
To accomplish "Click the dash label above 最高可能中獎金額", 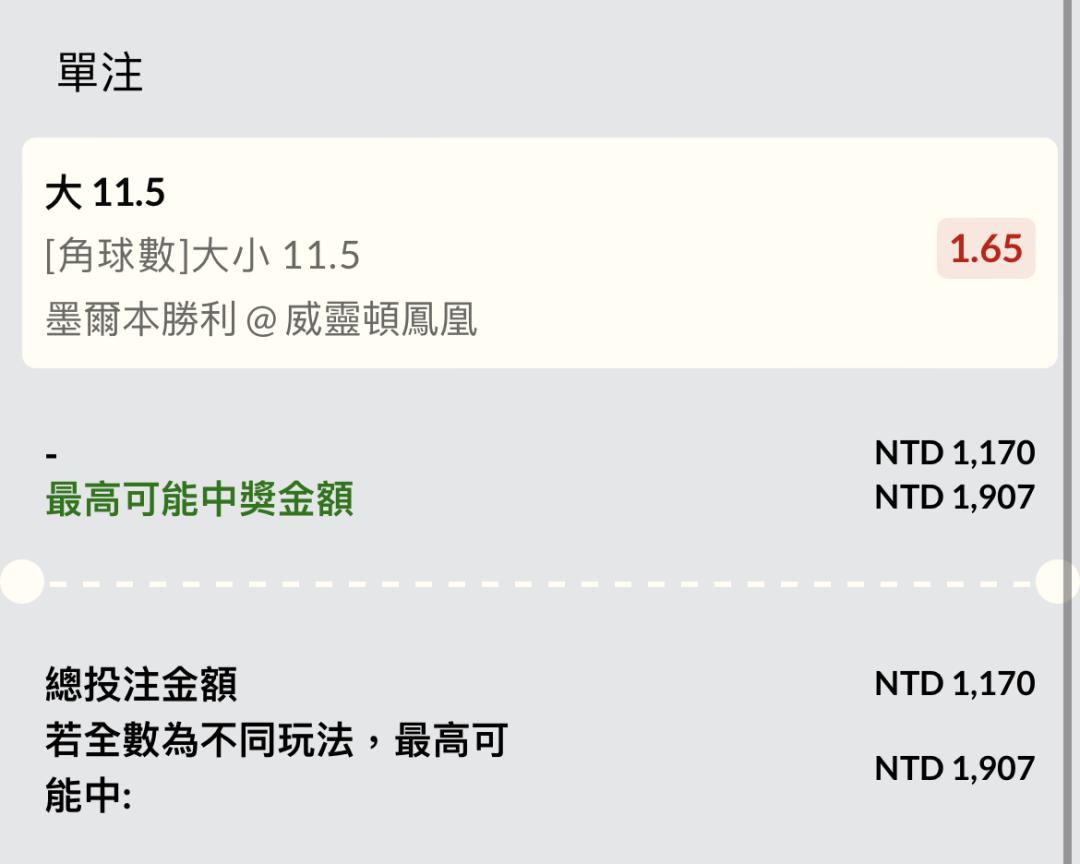I will point(51,455).
